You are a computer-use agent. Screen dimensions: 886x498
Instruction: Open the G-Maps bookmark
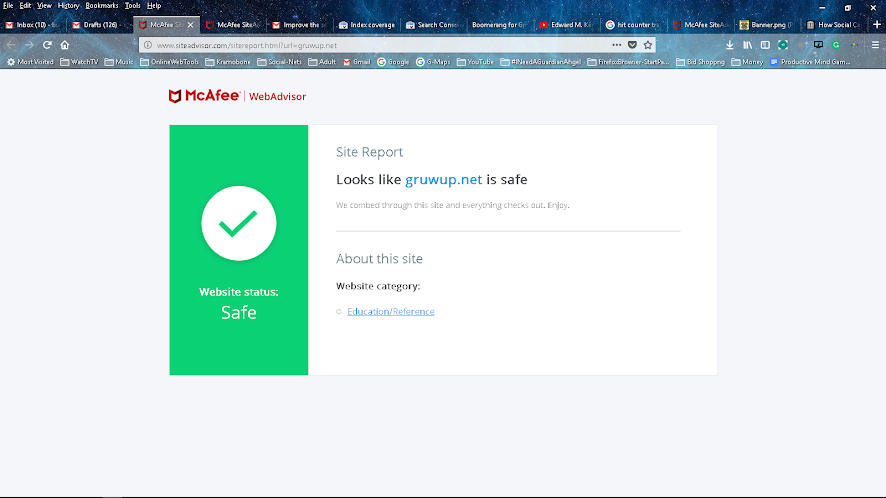pos(433,62)
